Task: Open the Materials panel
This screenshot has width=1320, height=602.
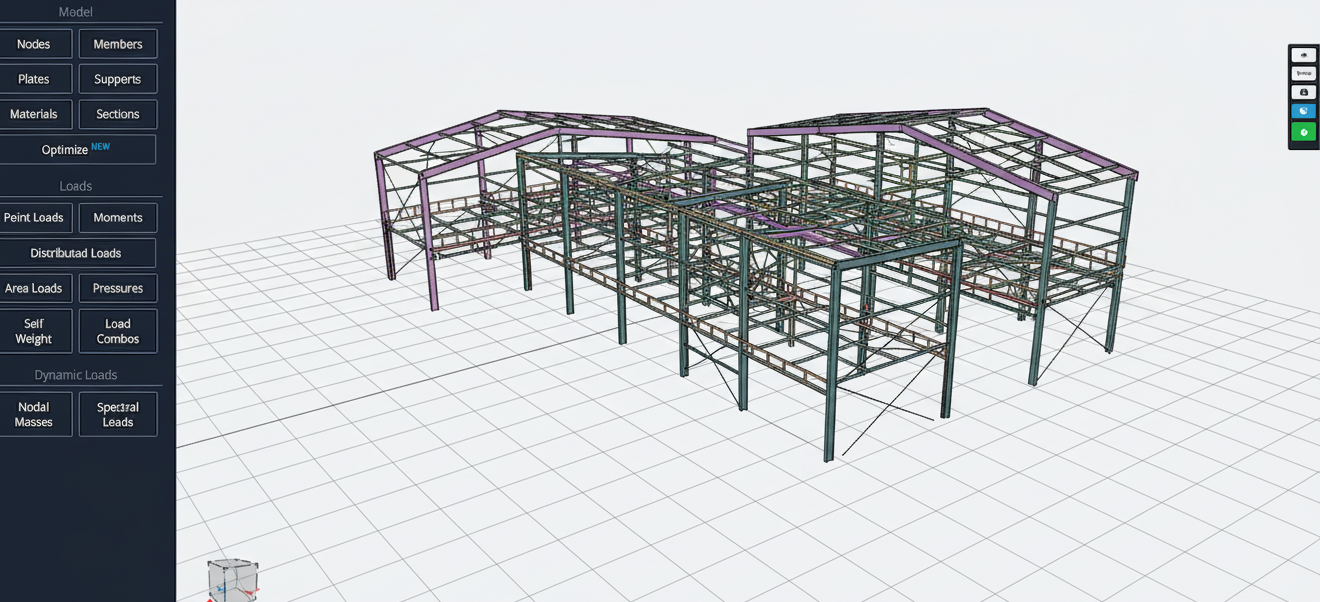Action: tap(34, 114)
